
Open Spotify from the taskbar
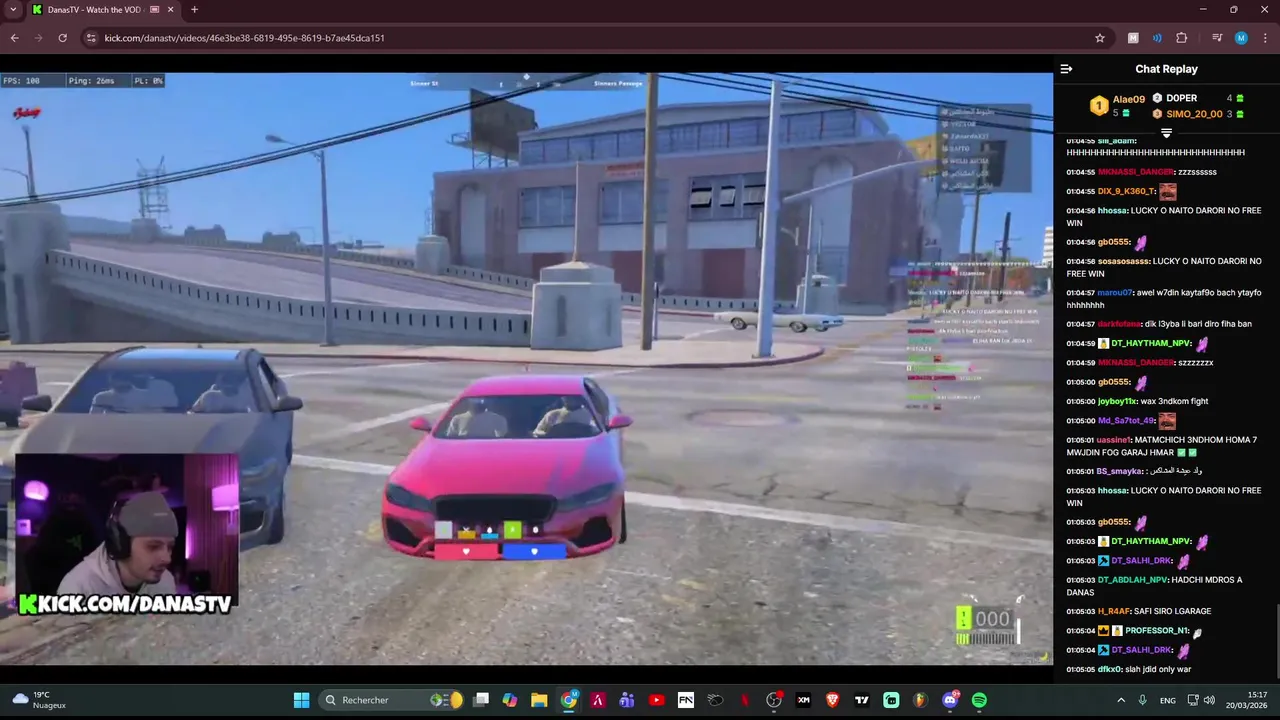(979, 700)
